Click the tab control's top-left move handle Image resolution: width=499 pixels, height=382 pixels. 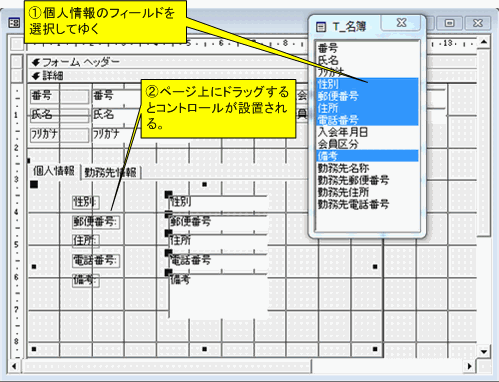34,184
